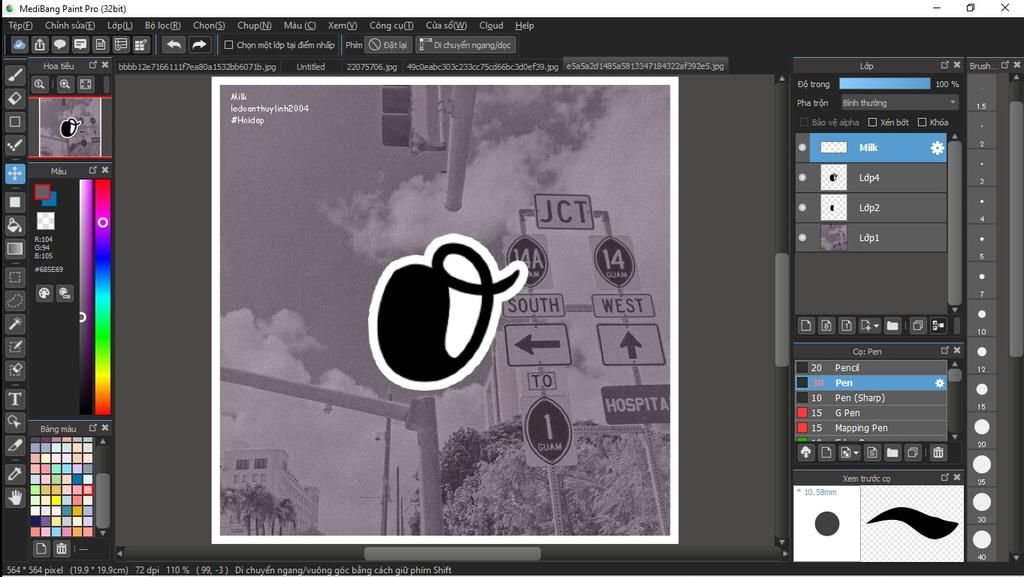Click the navigator canvas thumbnail

click(70, 127)
